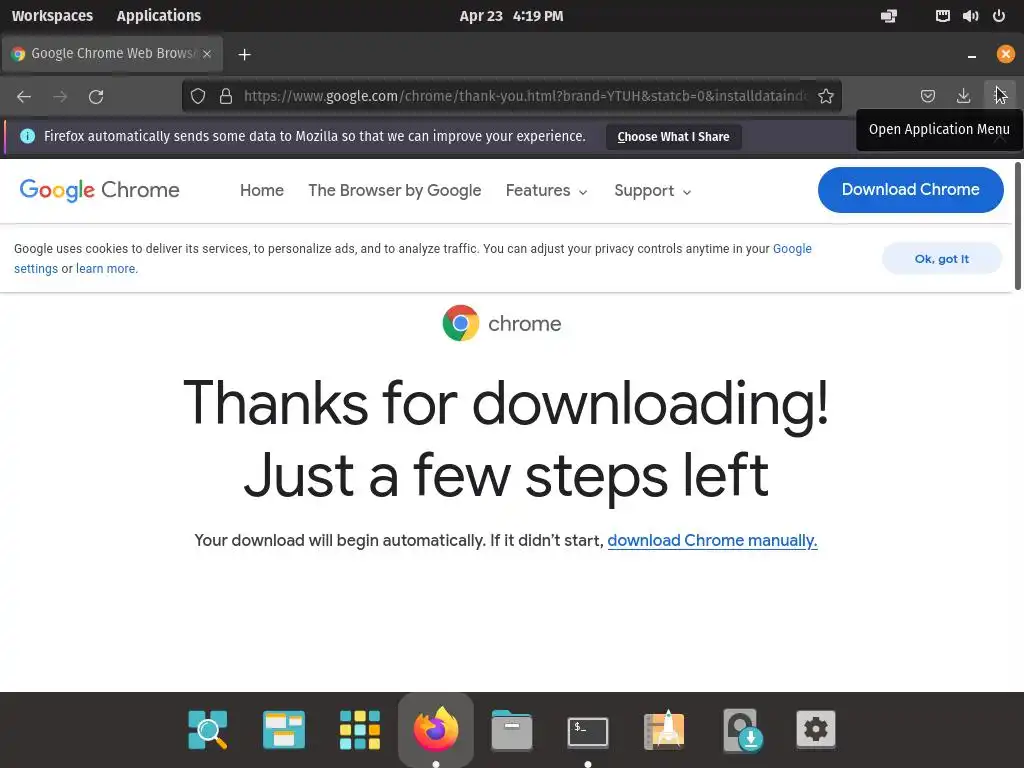This screenshot has width=1024, height=768.
Task: Open the disk installer icon in dock
Action: 741,730
